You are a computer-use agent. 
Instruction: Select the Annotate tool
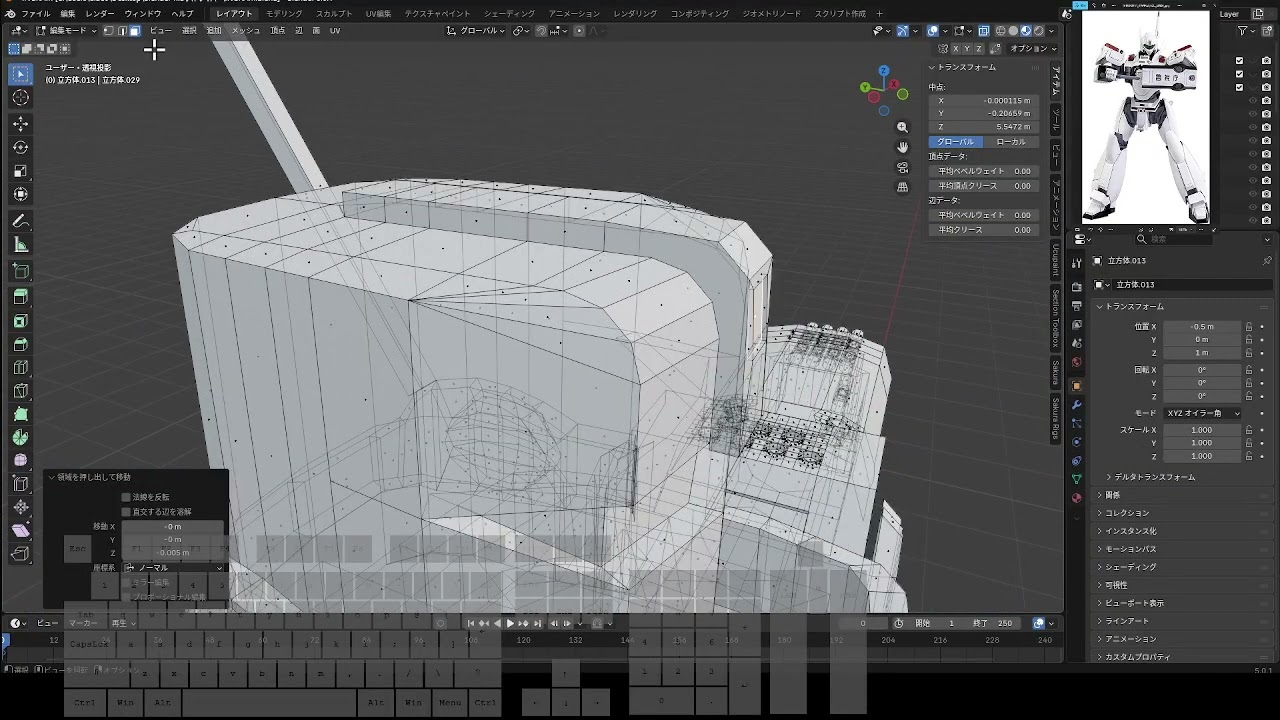point(20,221)
